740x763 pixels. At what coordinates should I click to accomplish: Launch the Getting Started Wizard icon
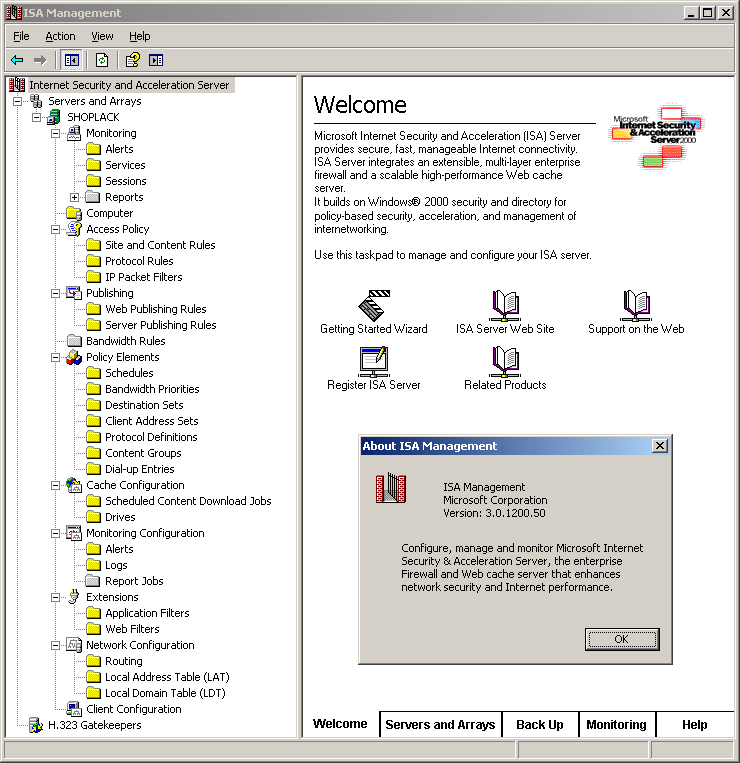tap(374, 306)
